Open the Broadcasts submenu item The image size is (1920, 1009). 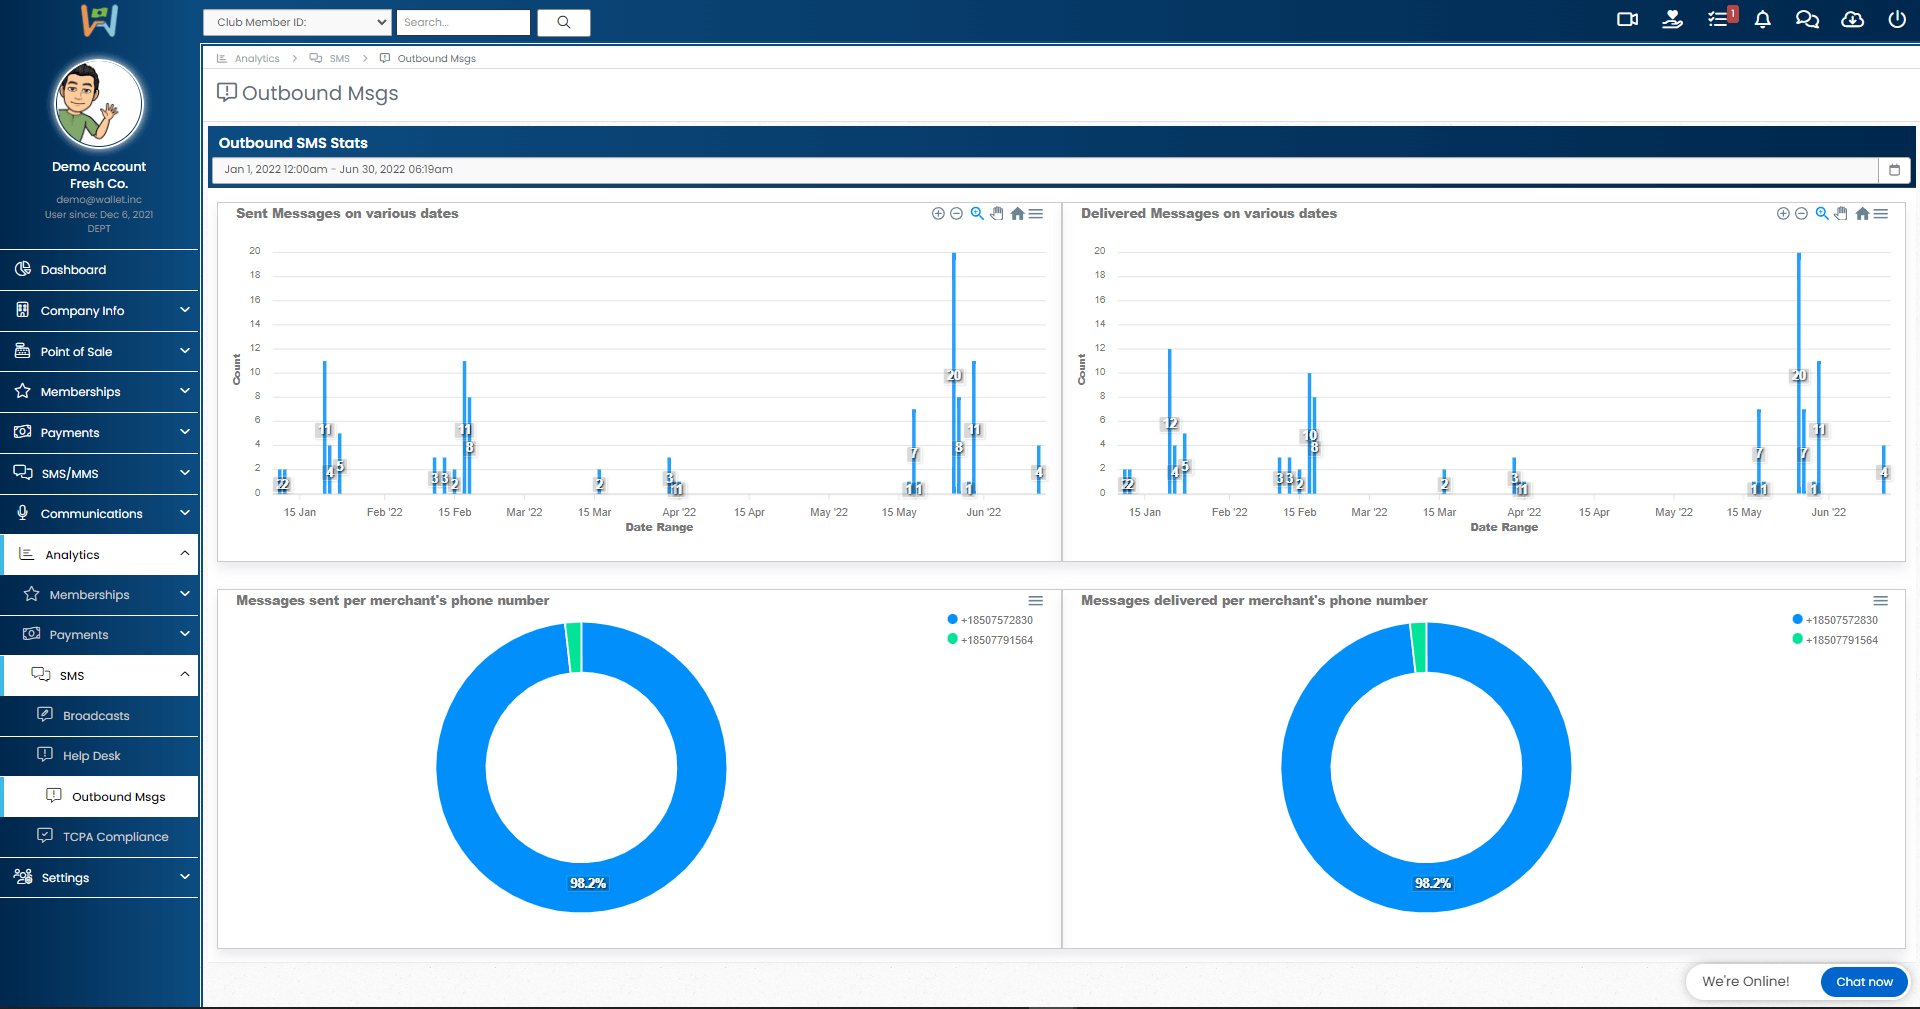96,716
